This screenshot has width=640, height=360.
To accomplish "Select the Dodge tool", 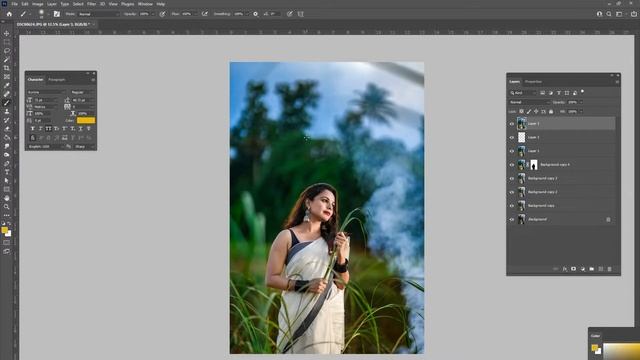I will coord(7,155).
